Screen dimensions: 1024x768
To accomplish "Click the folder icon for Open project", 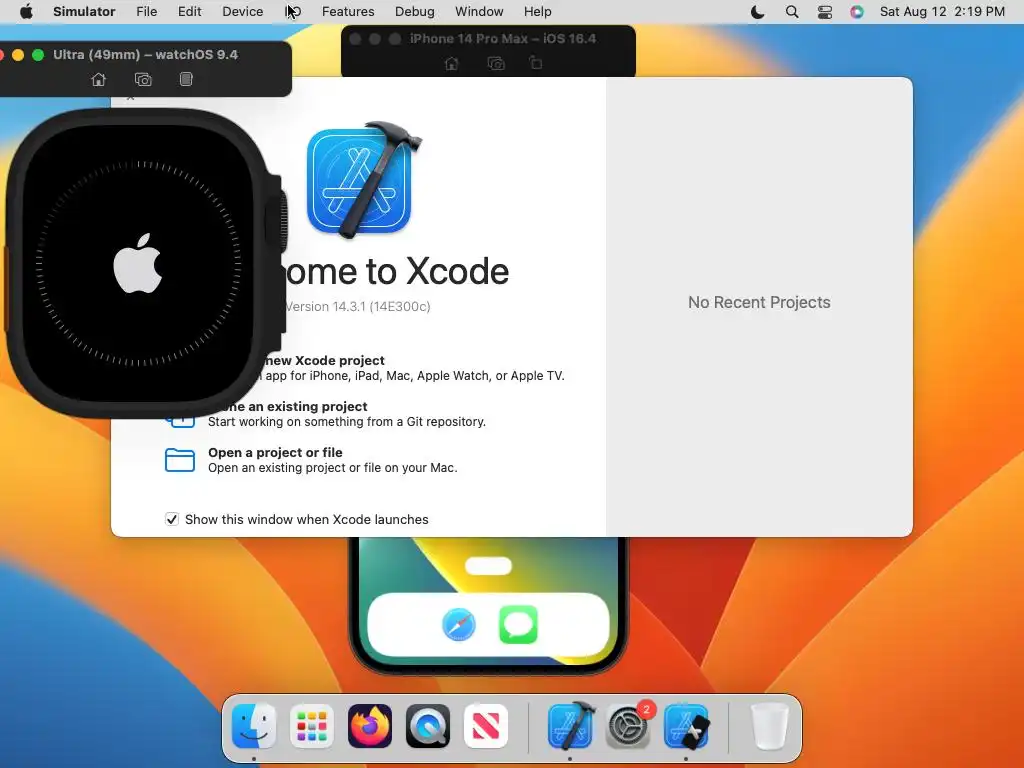I will tap(180, 460).
